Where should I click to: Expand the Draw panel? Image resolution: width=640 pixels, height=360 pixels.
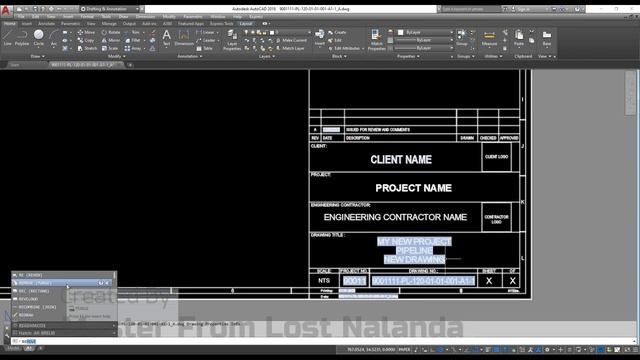point(38,56)
